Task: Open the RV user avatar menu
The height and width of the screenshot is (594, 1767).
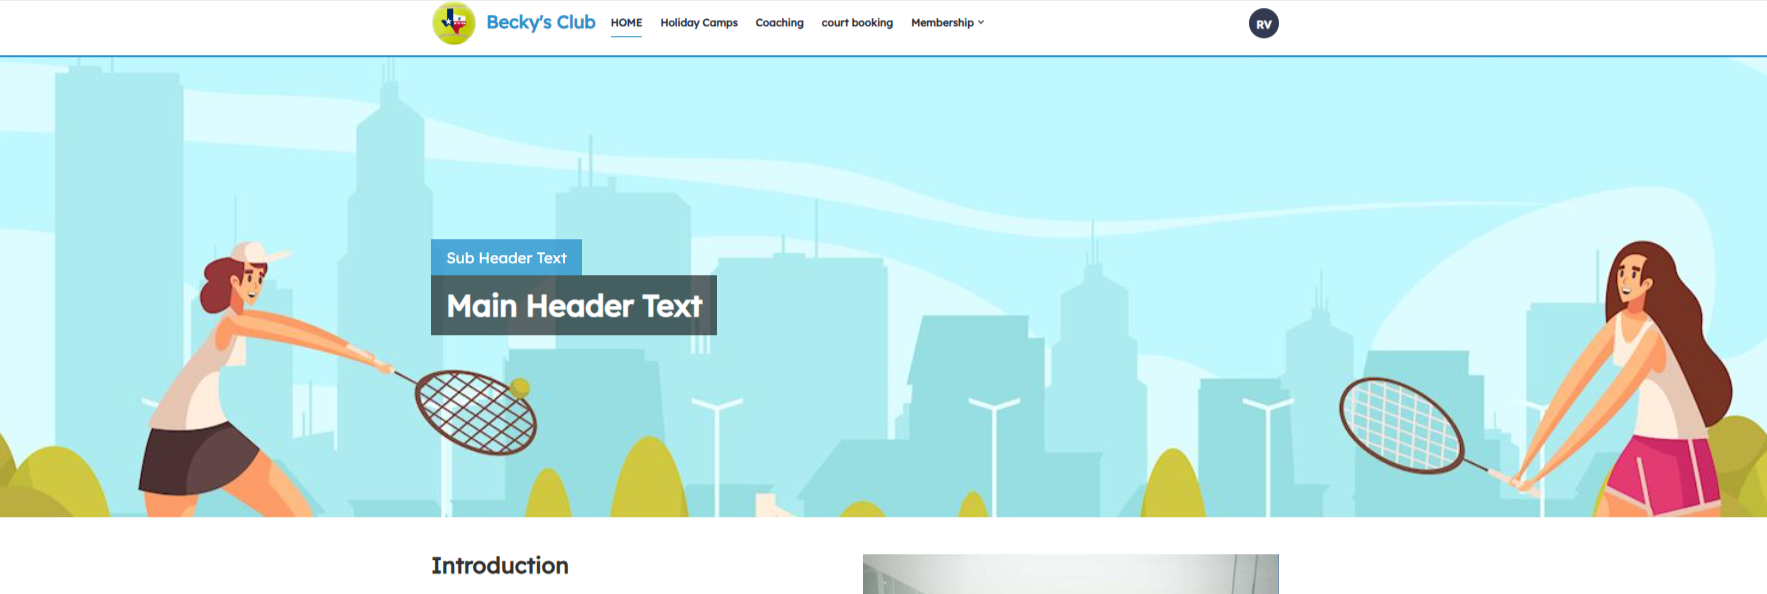Action: (1263, 24)
